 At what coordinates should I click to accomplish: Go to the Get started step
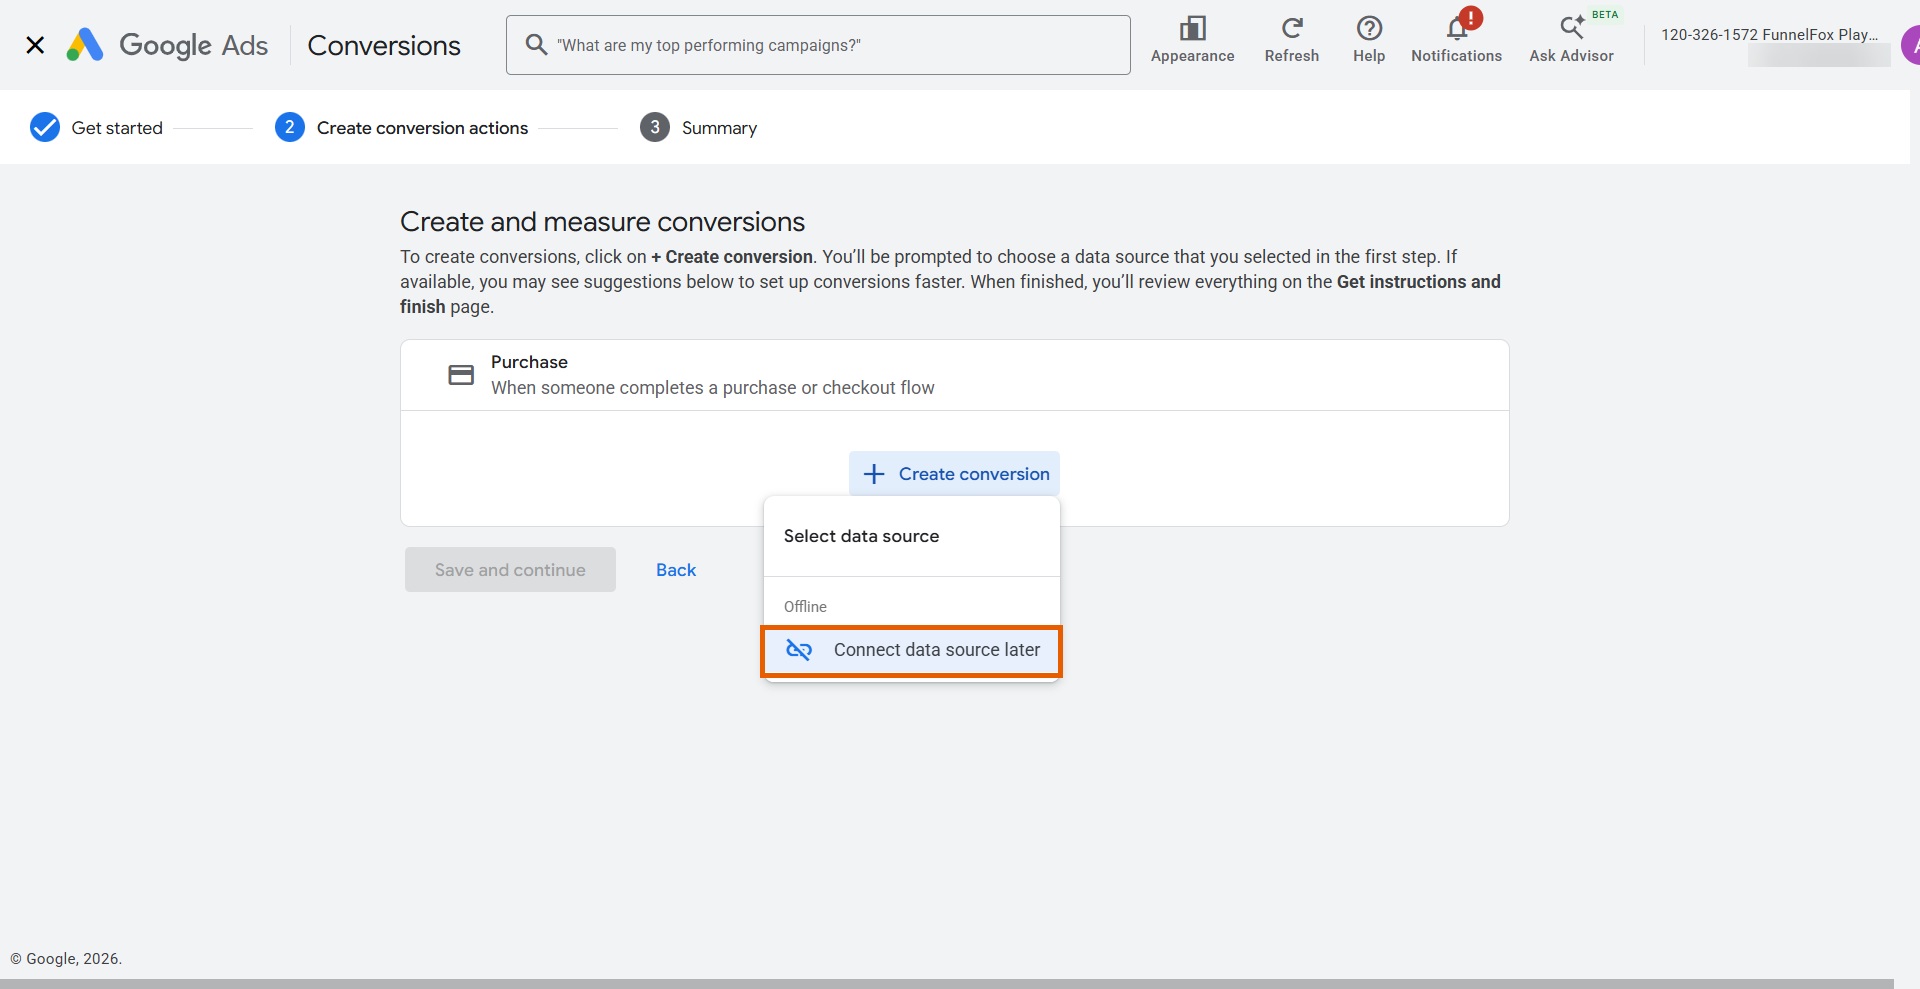97,128
